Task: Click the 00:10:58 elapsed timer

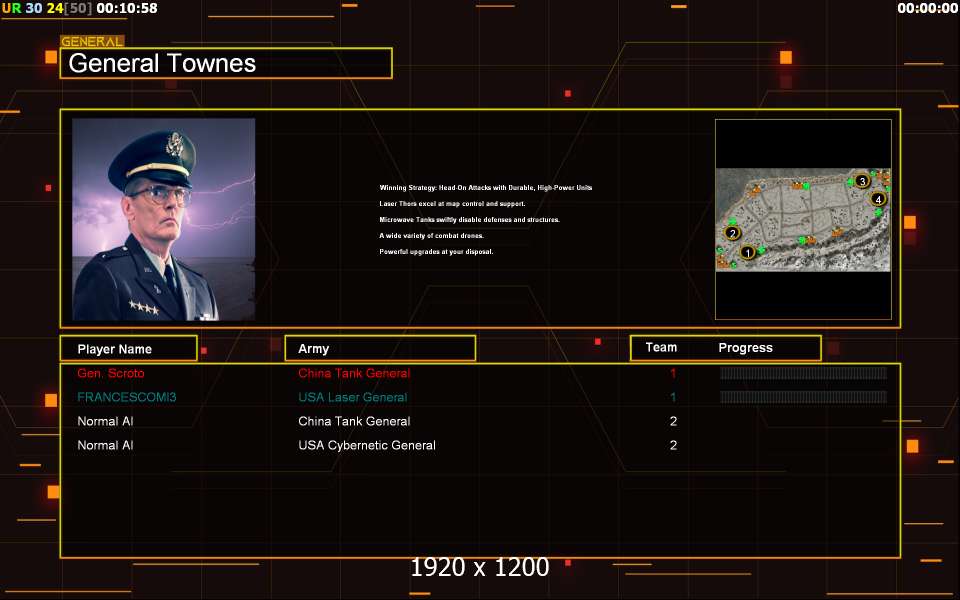Action: point(127,9)
